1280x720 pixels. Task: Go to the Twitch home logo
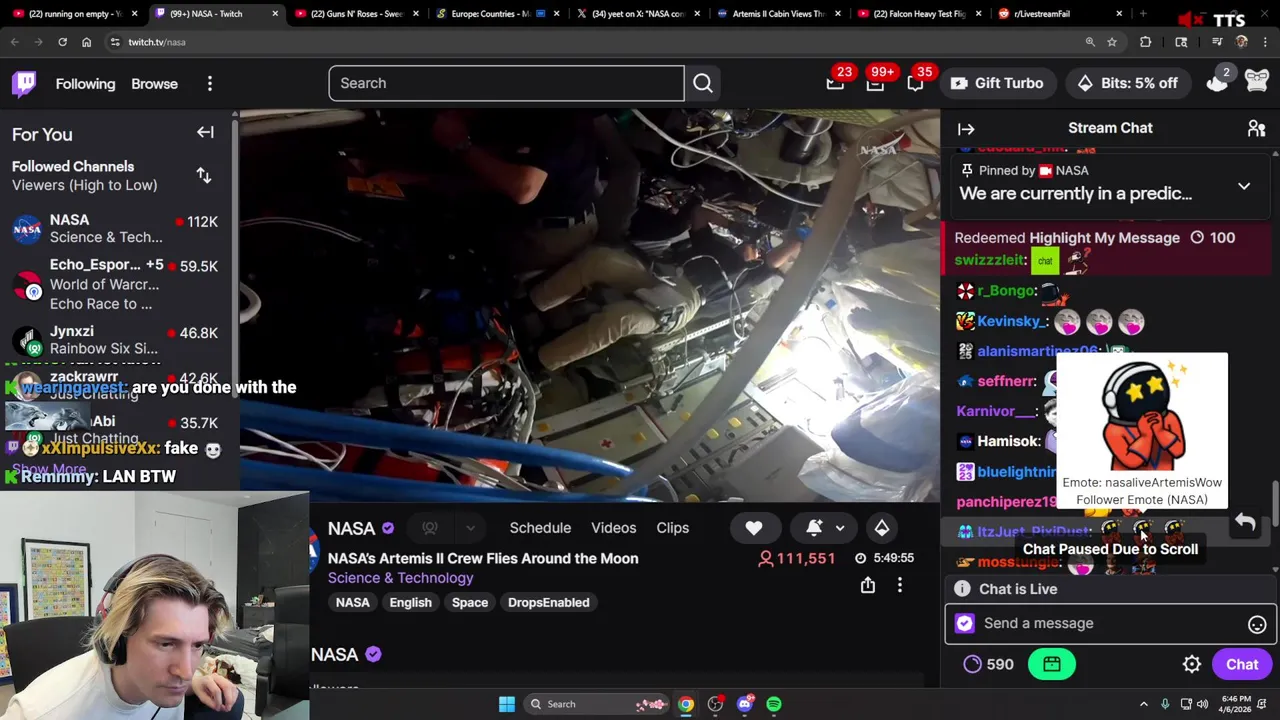24,84
